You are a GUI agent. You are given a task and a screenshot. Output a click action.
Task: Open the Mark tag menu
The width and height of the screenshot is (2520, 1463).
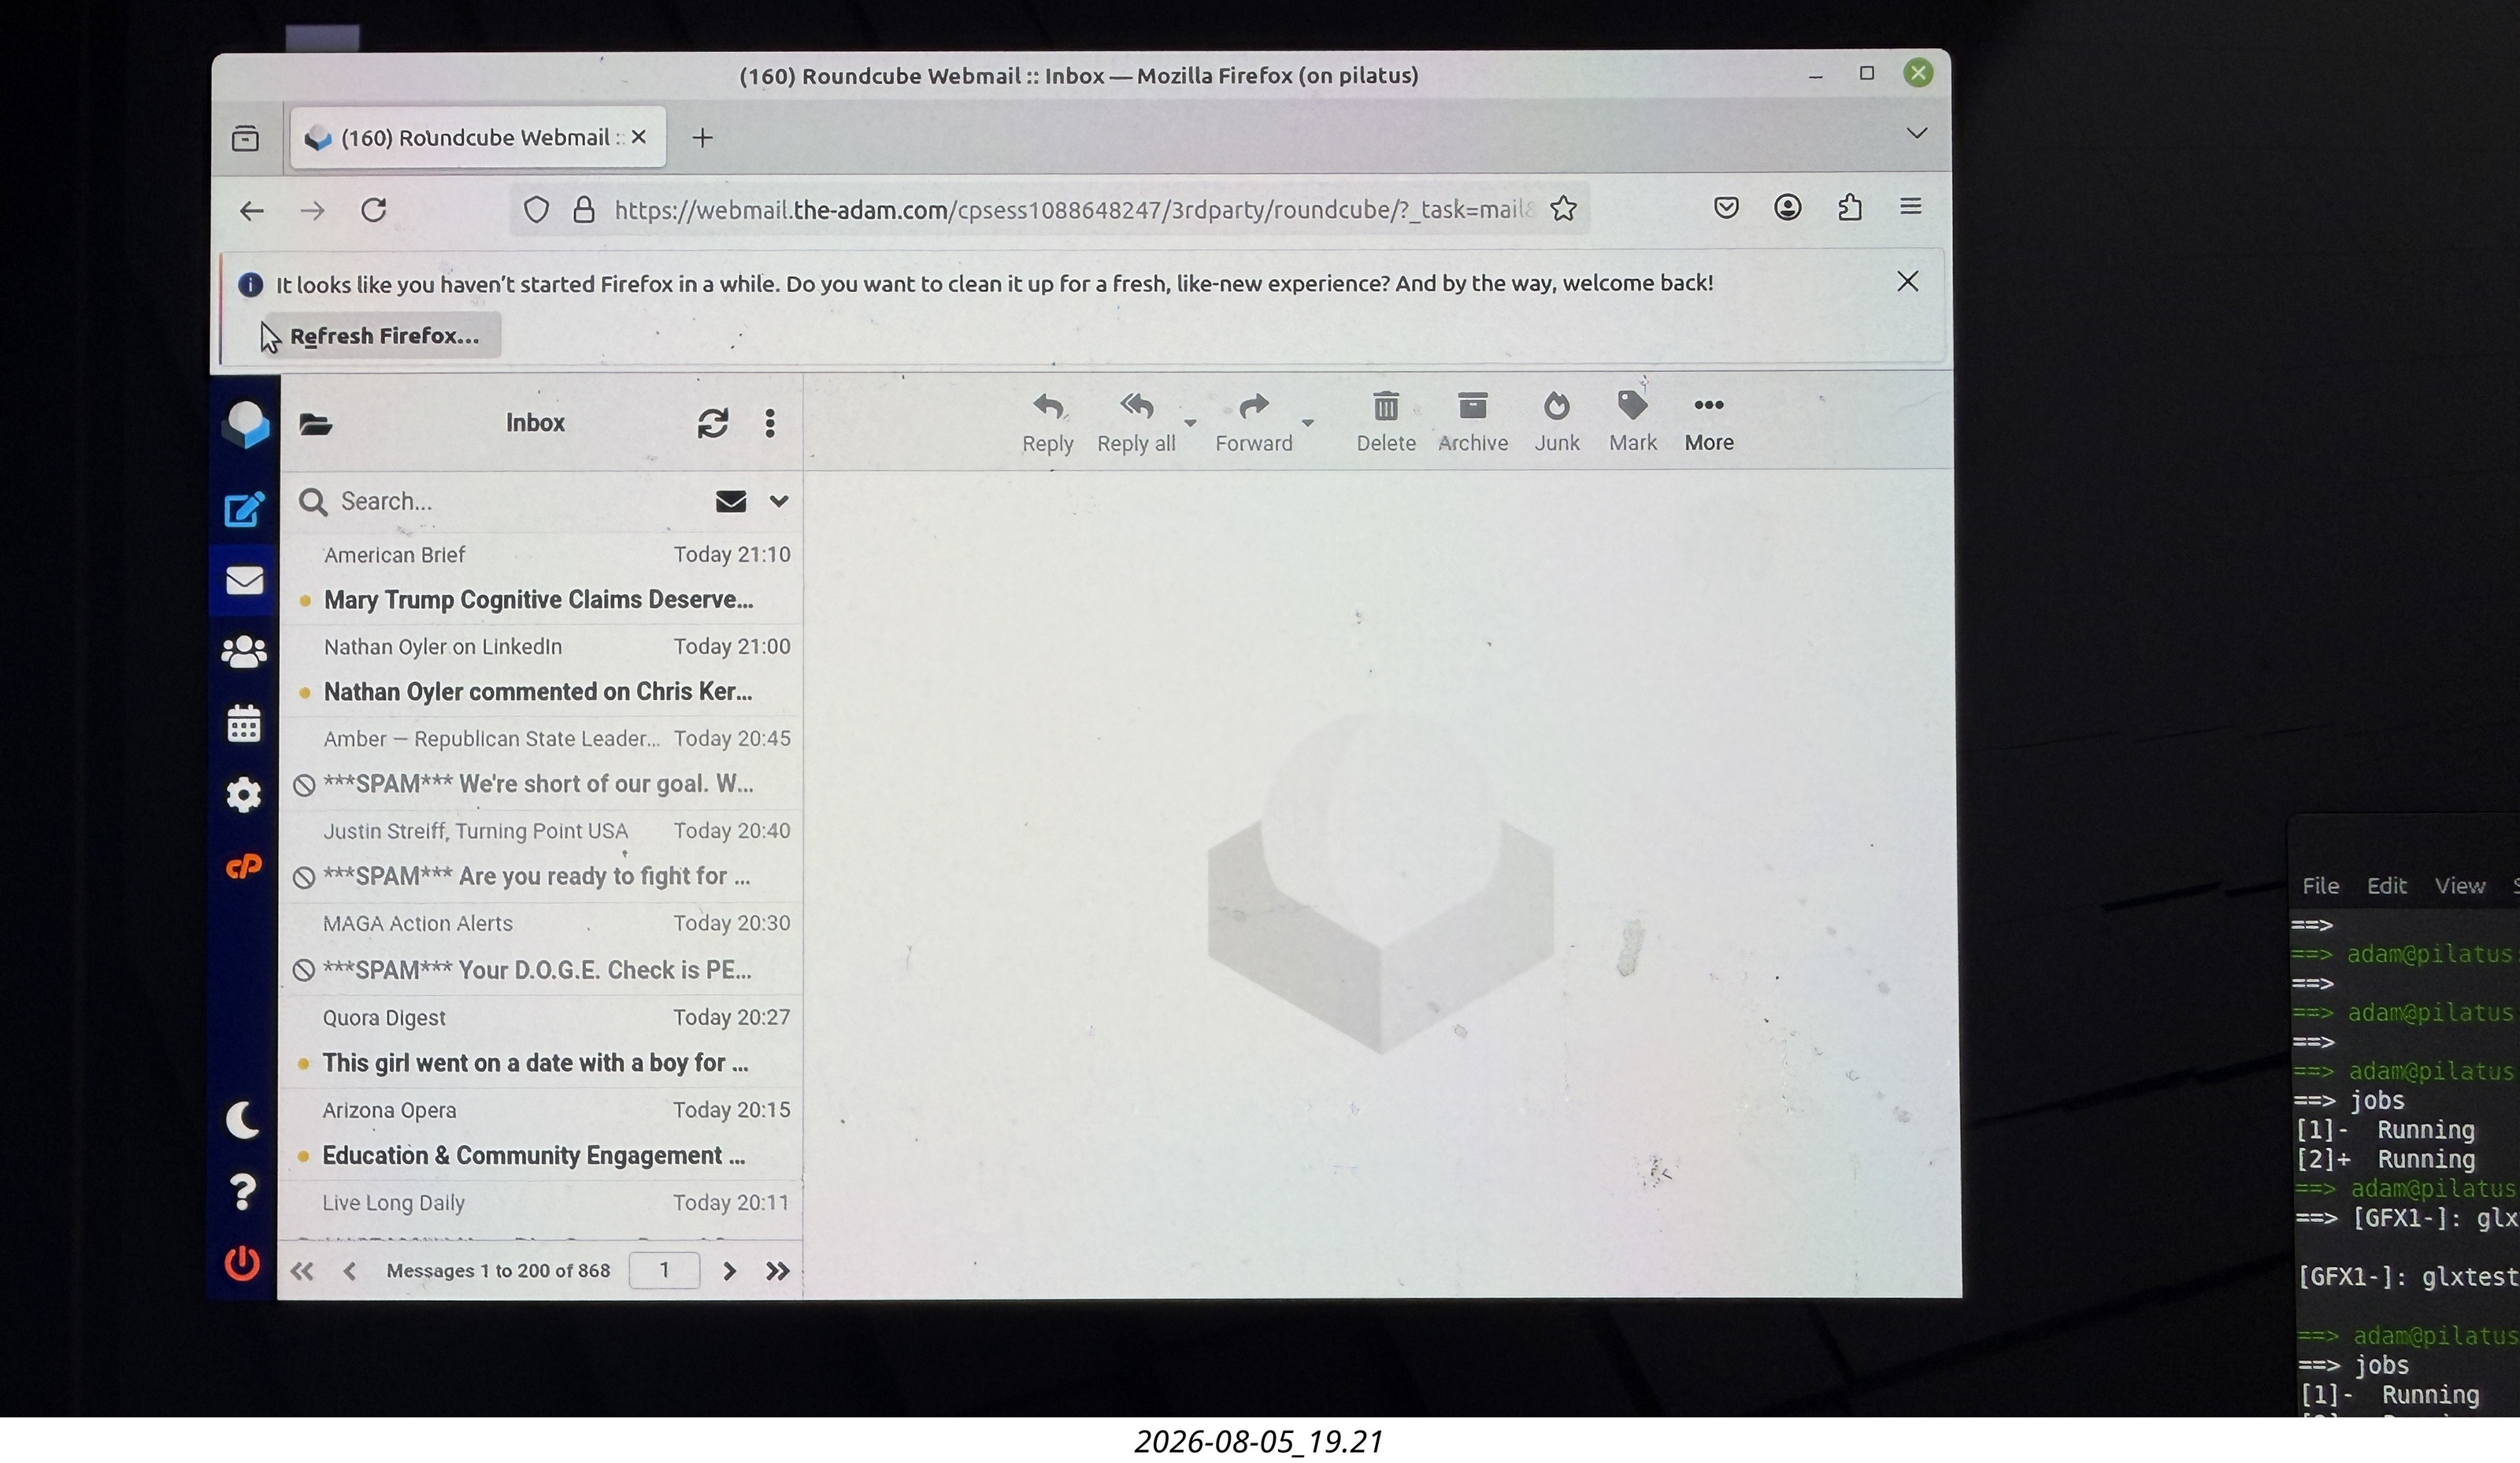point(1633,421)
